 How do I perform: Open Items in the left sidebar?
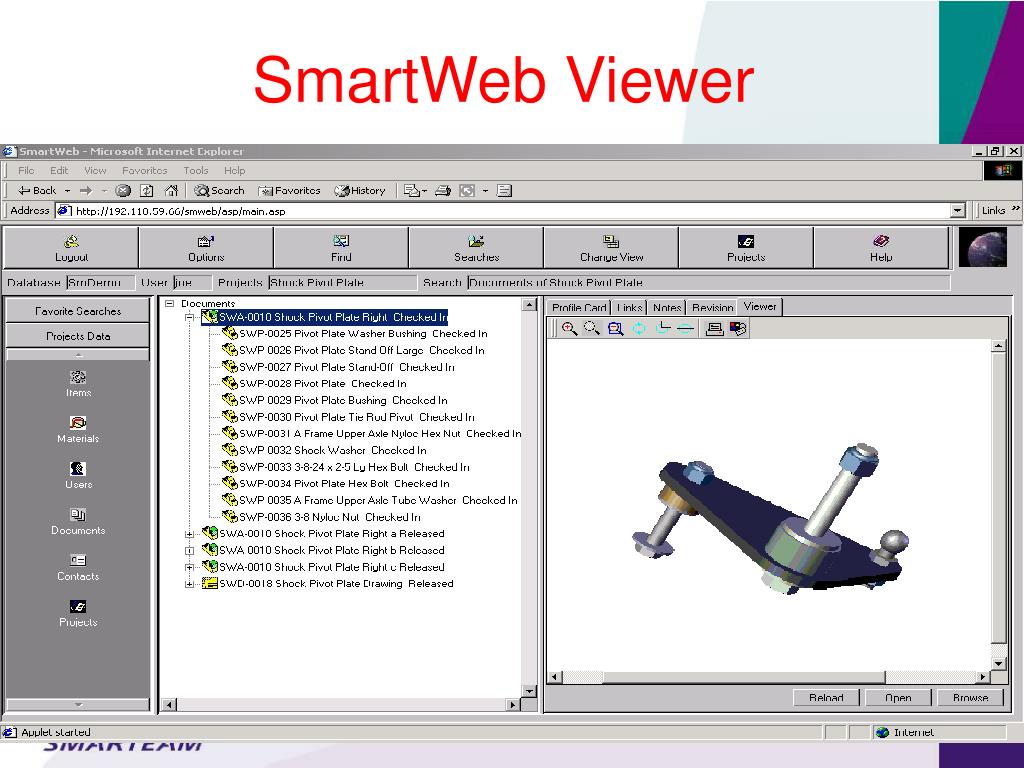(78, 384)
